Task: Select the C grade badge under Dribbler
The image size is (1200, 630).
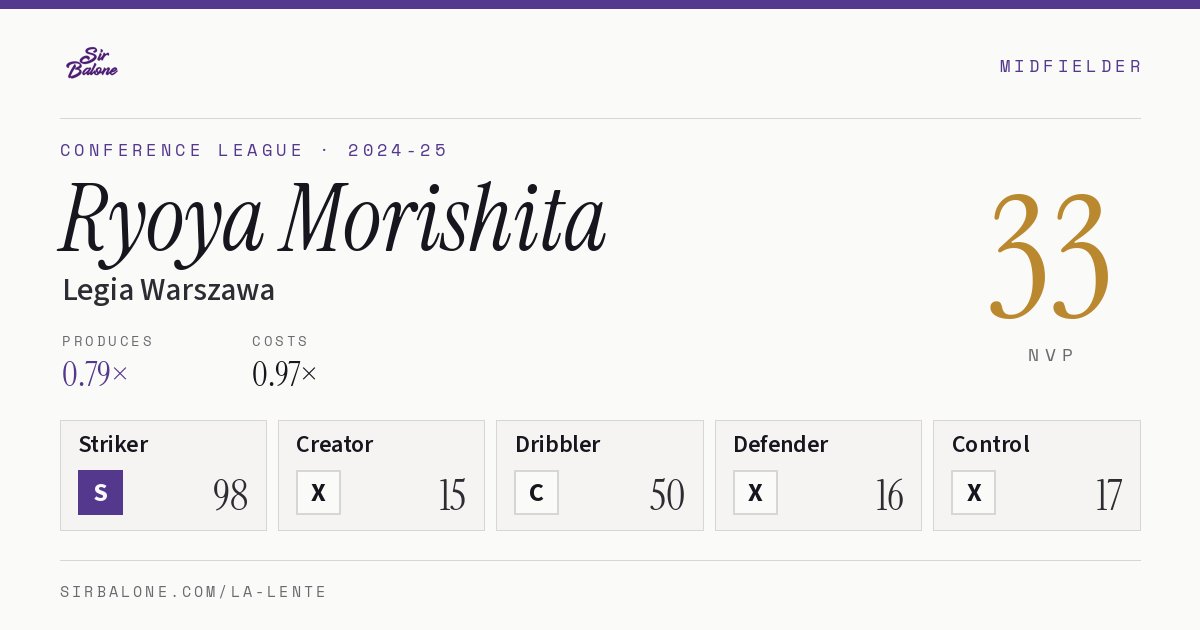Action: (536, 492)
